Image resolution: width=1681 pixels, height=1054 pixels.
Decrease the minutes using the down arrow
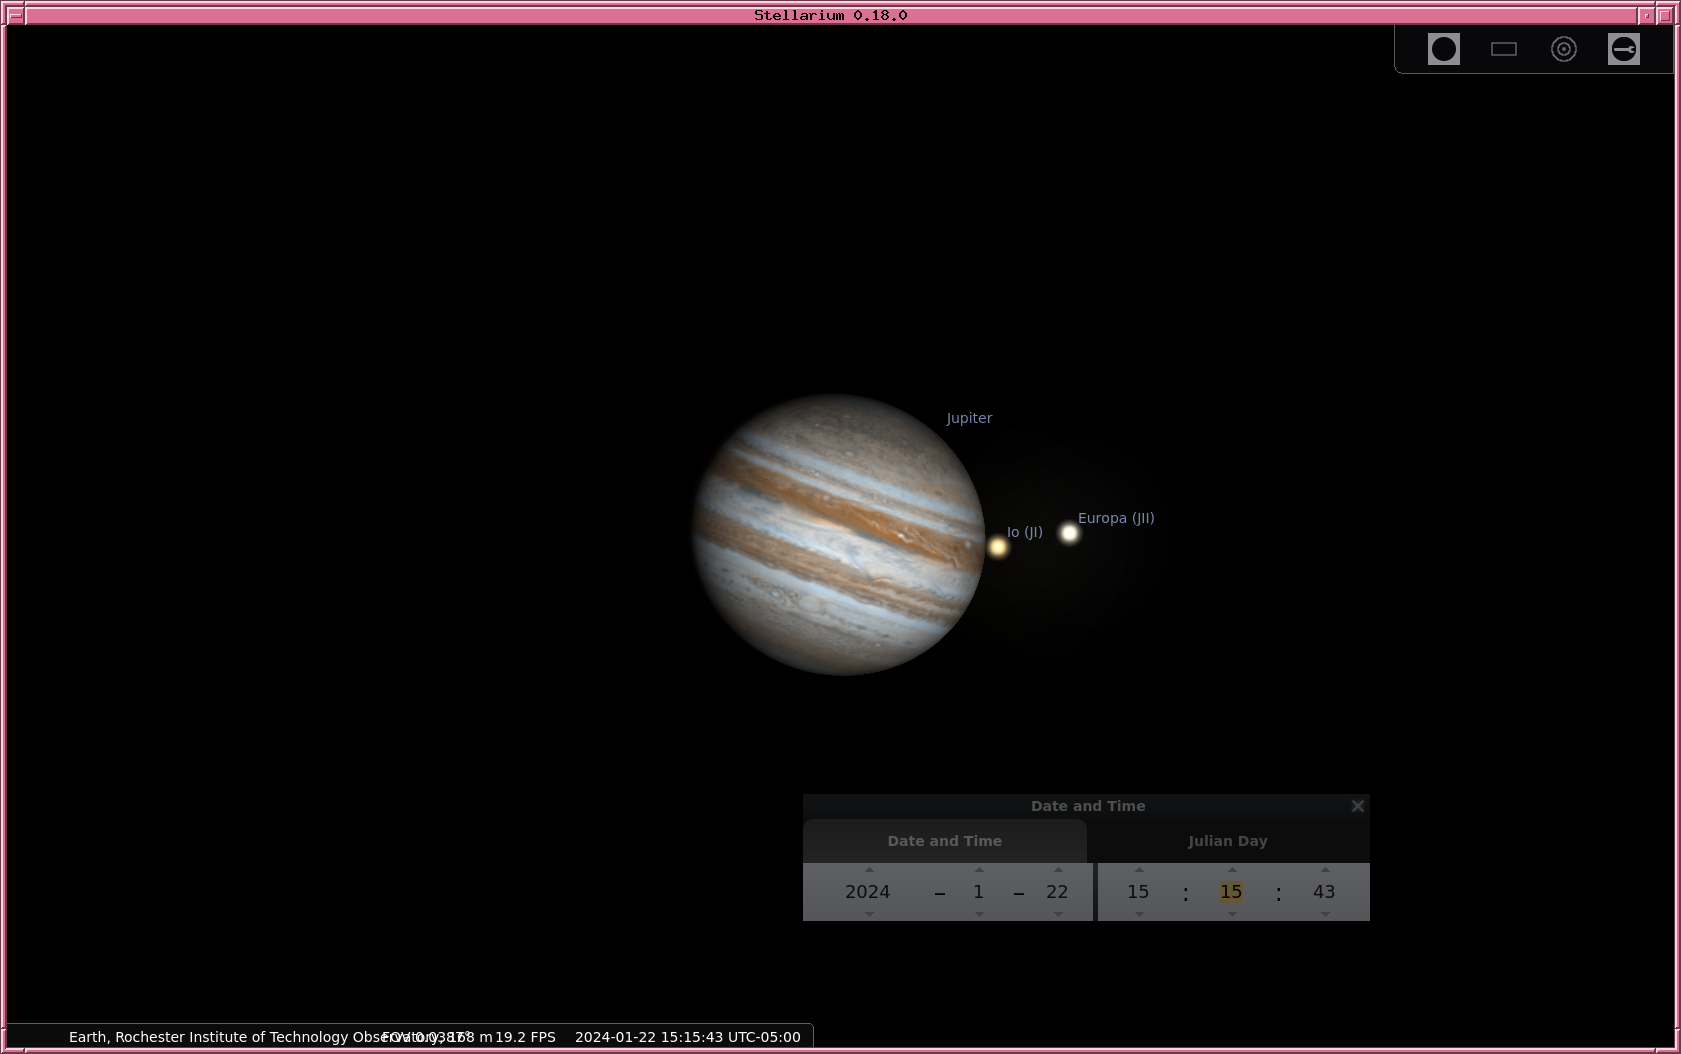(1232, 914)
